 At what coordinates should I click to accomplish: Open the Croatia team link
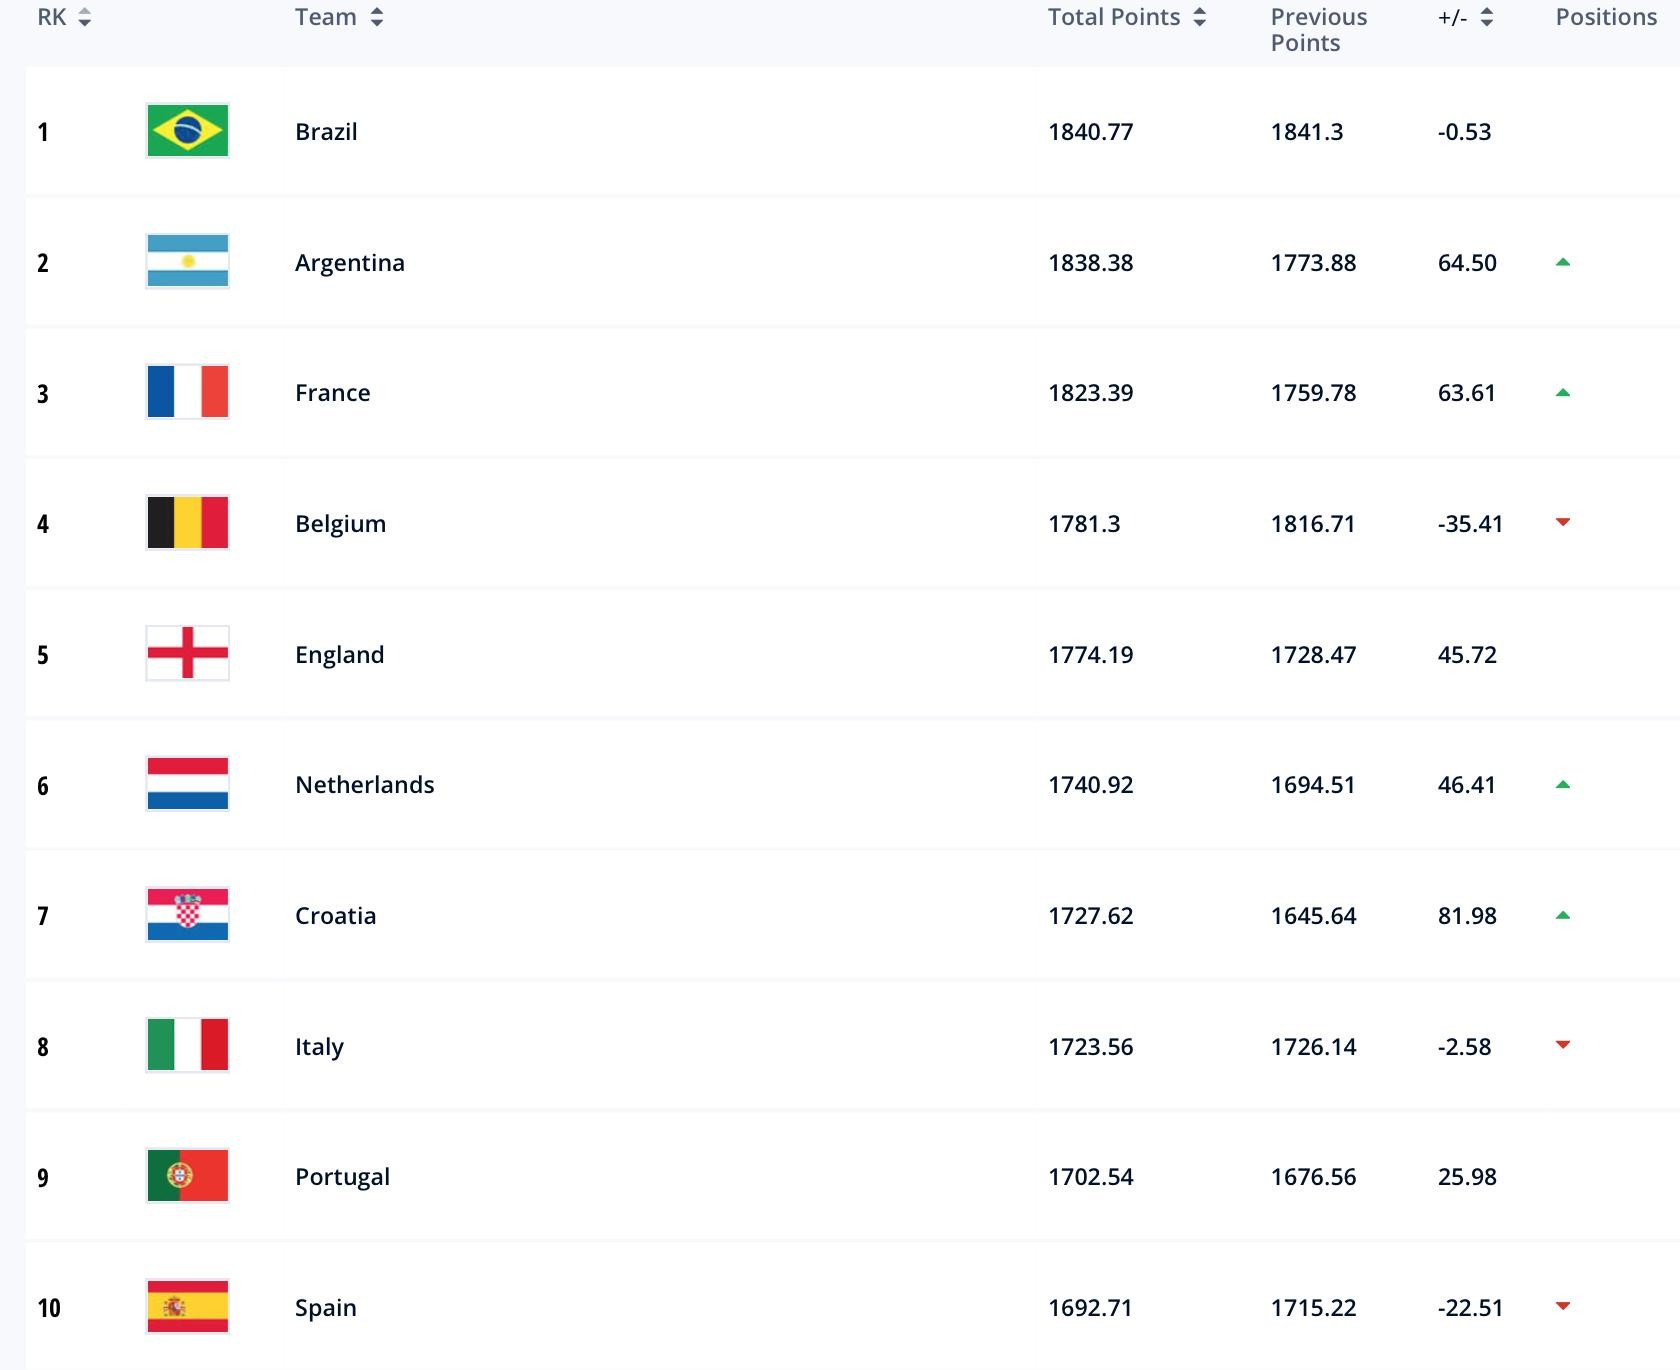335,915
